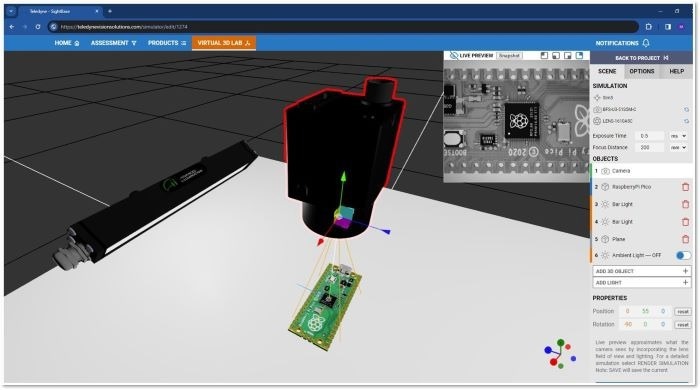The width and height of the screenshot is (700, 390).
Task: Open the Focus Distance unit dropdown
Action: click(x=678, y=147)
